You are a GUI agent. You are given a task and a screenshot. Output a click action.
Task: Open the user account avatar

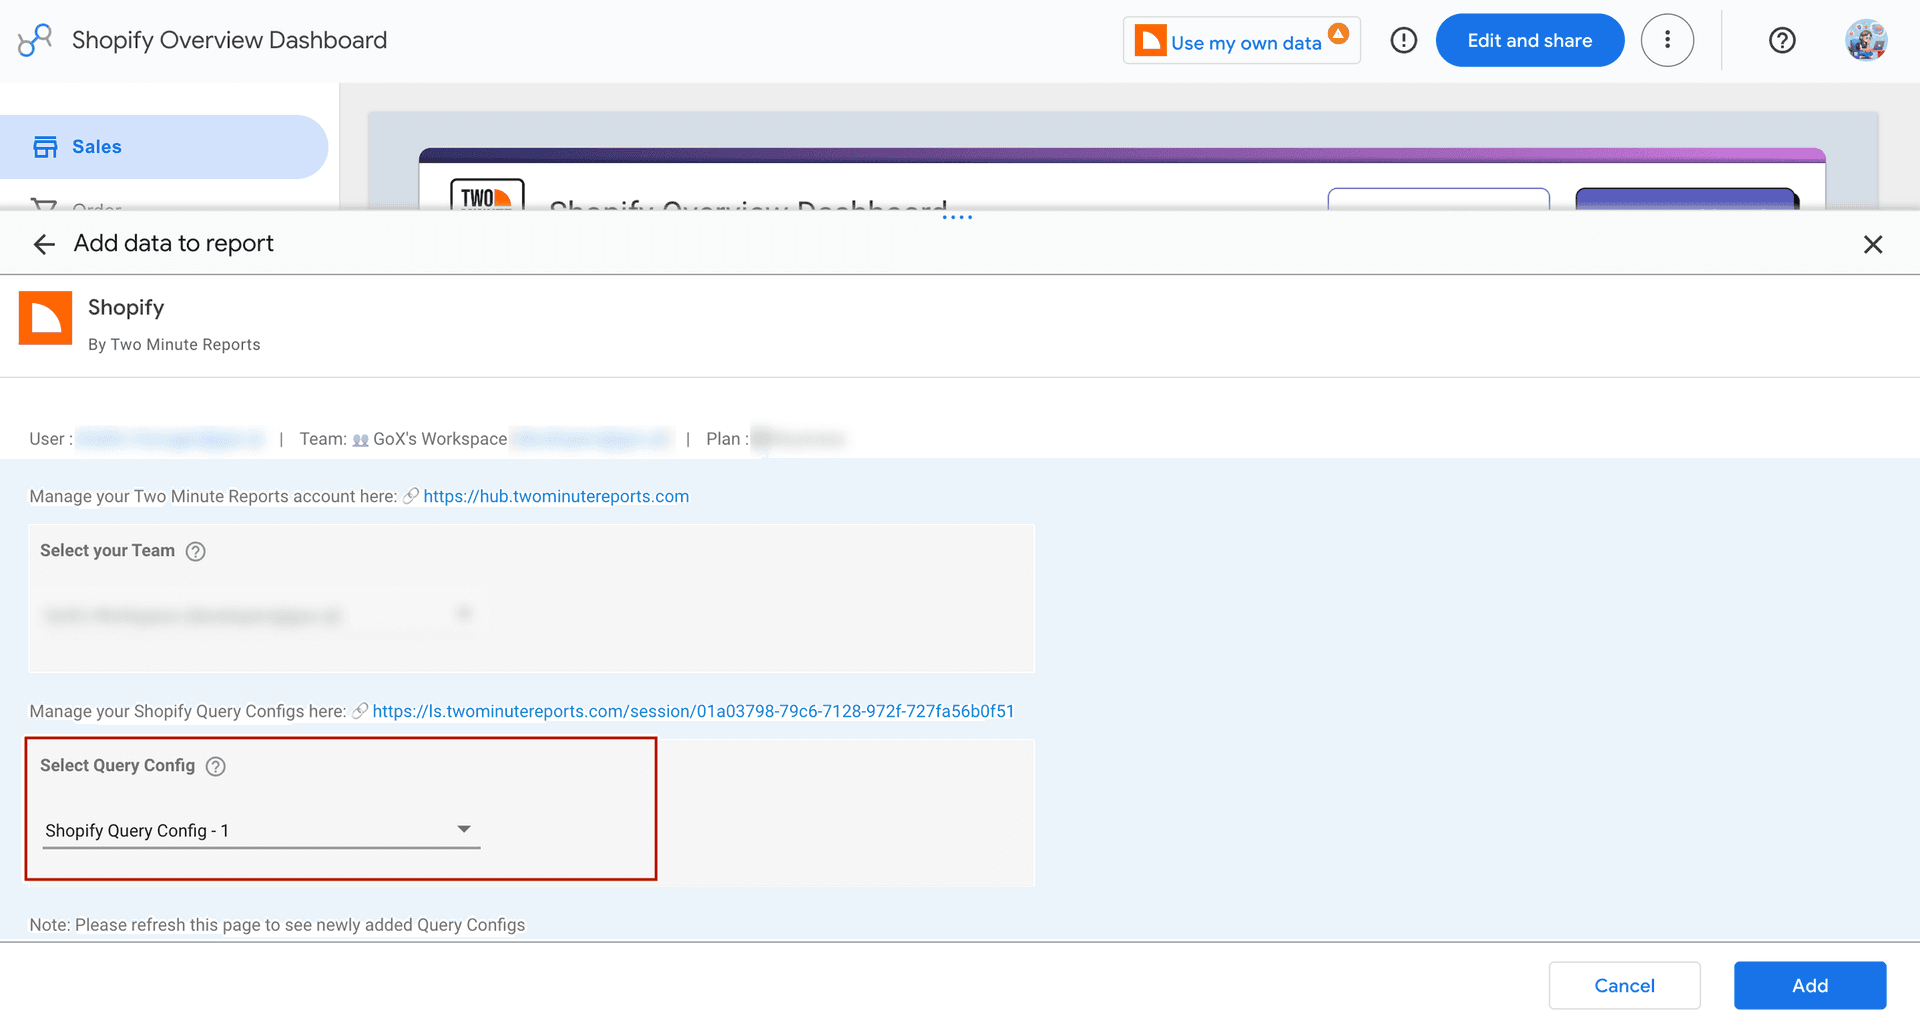pyautogui.click(x=1865, y=40)
